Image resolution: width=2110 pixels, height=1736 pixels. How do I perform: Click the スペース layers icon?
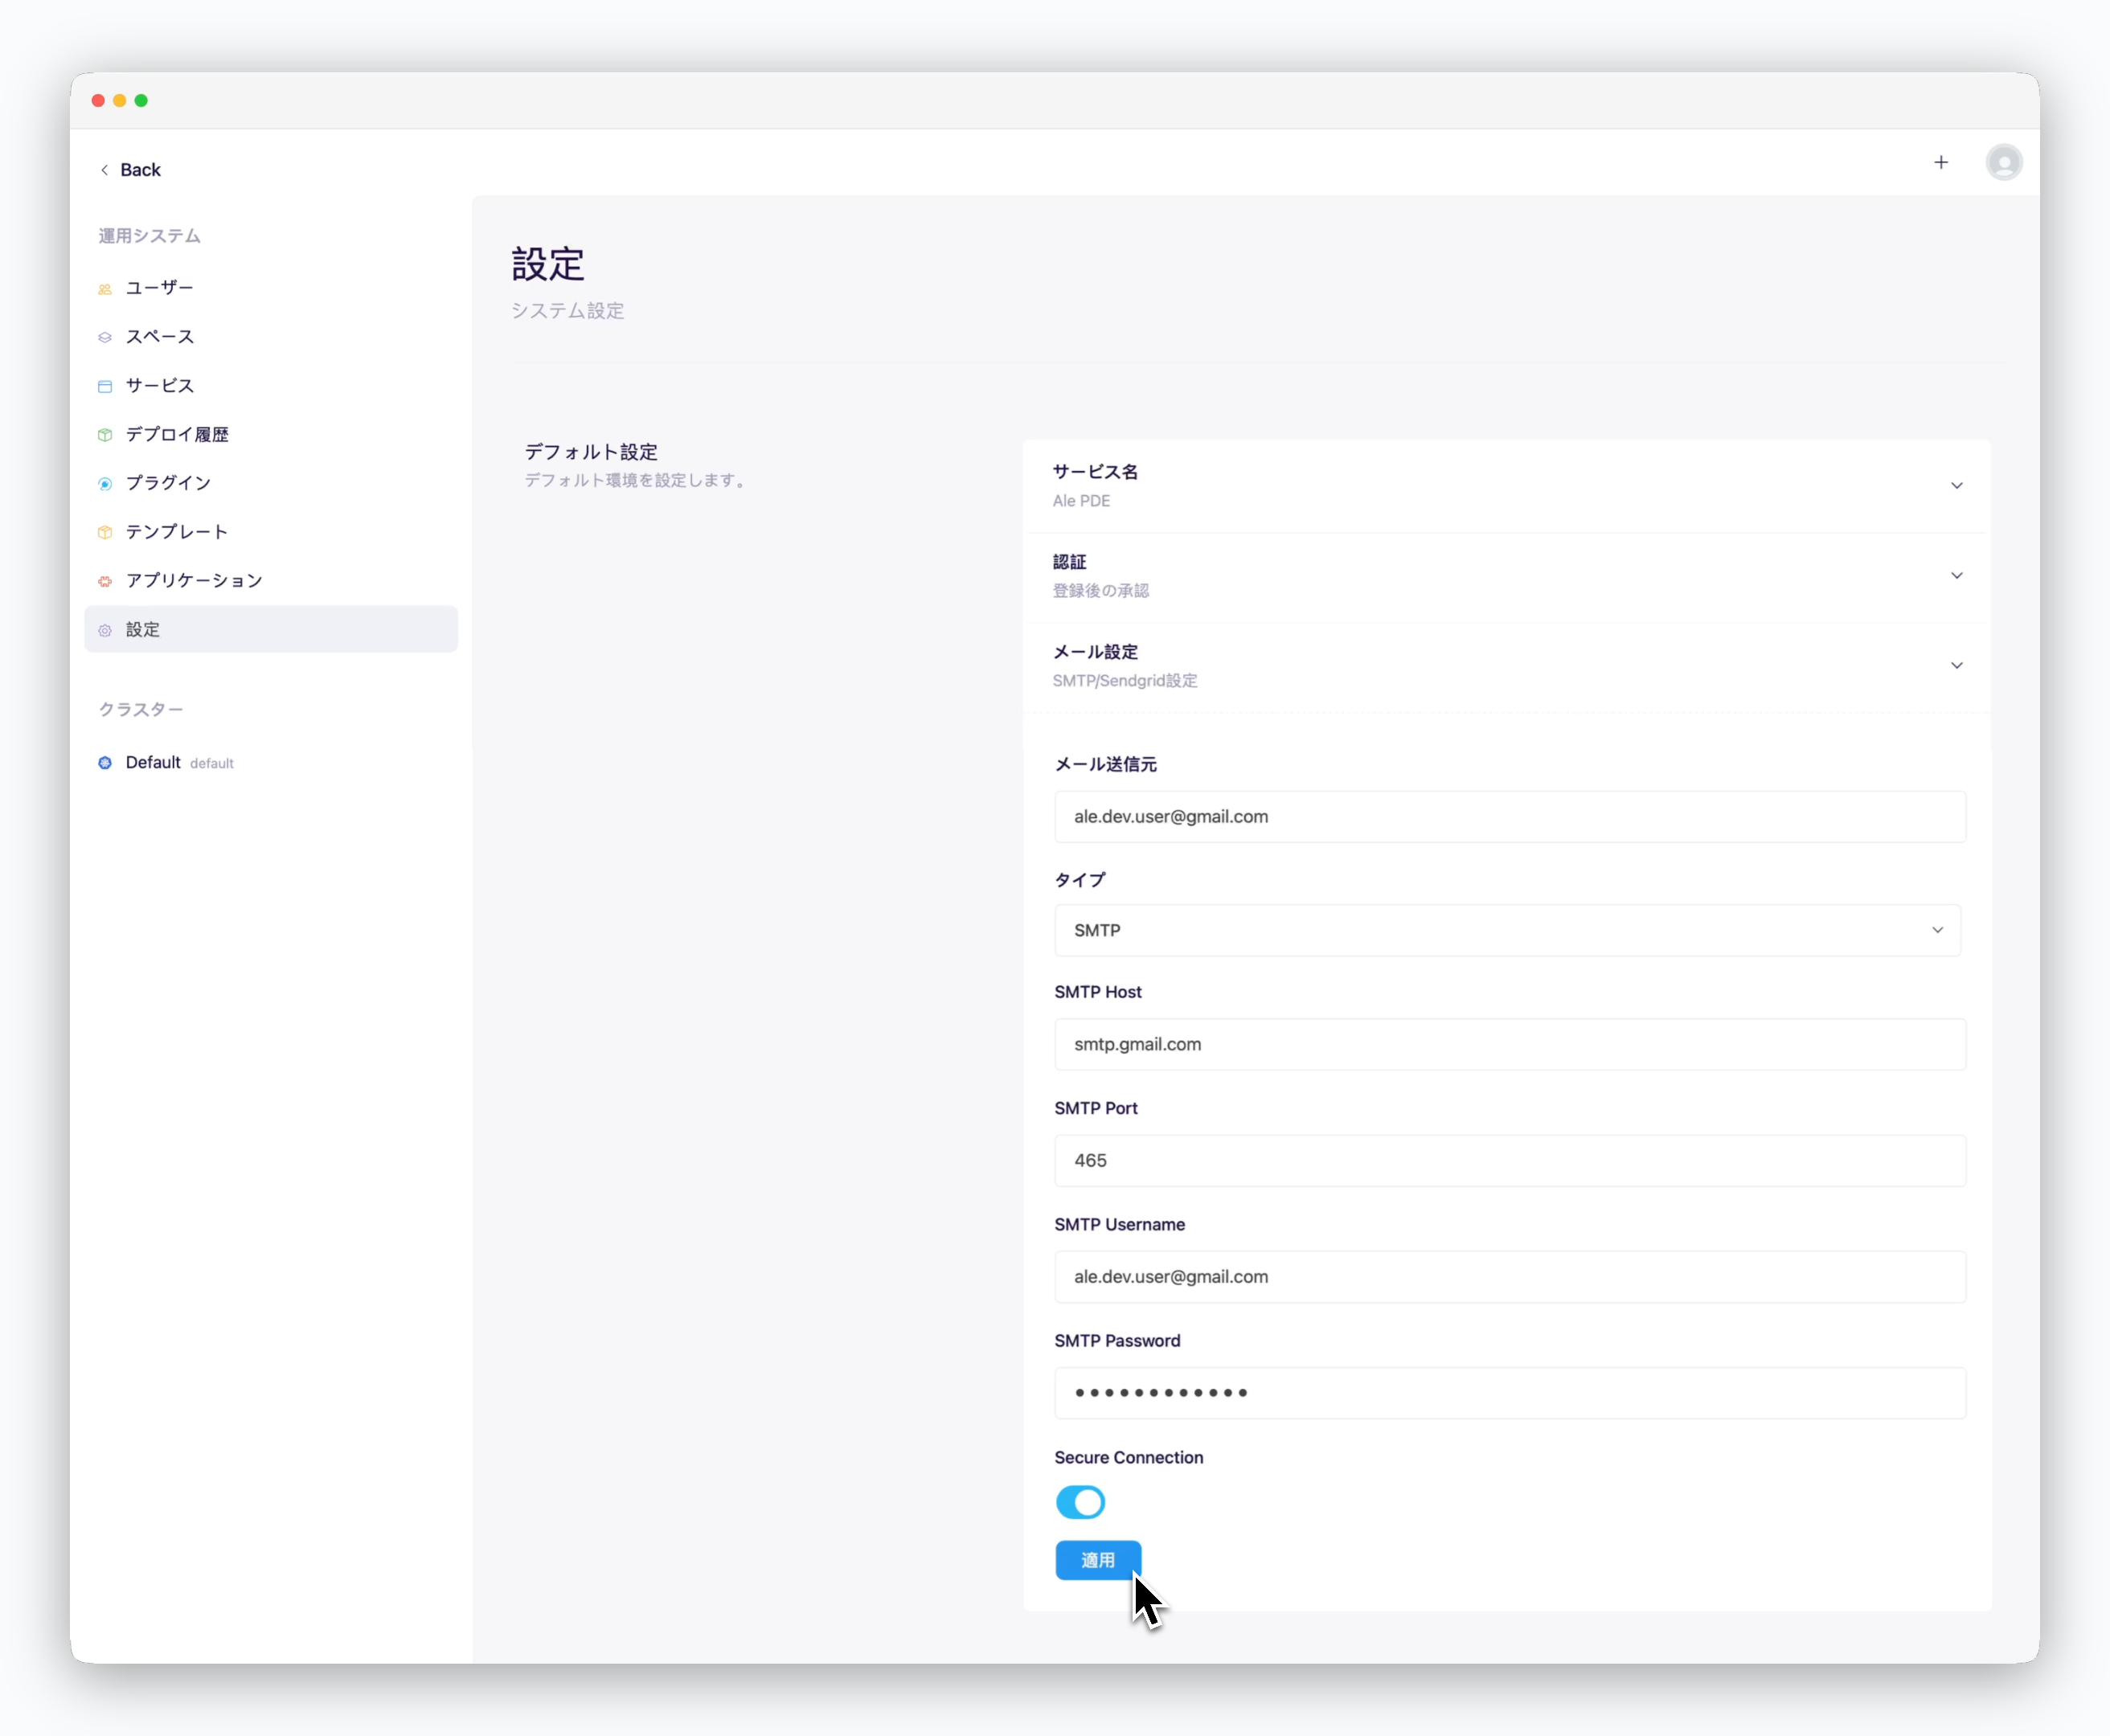click(x=105, y=337)
